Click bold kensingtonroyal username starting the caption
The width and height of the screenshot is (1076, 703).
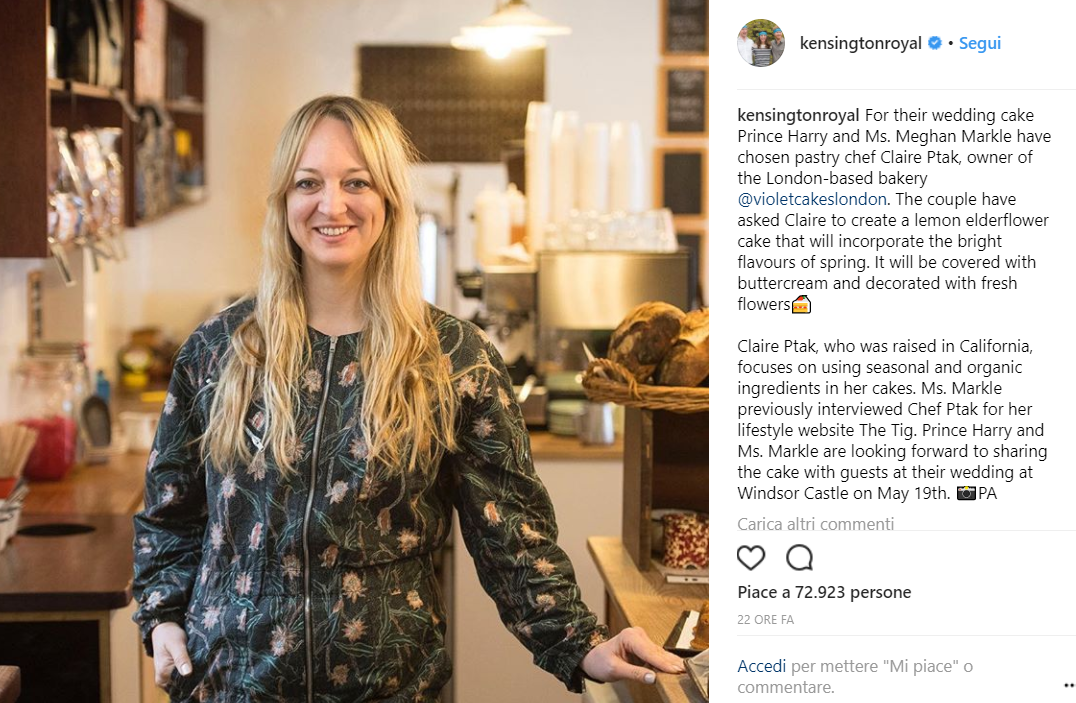(x=798, y=115)
